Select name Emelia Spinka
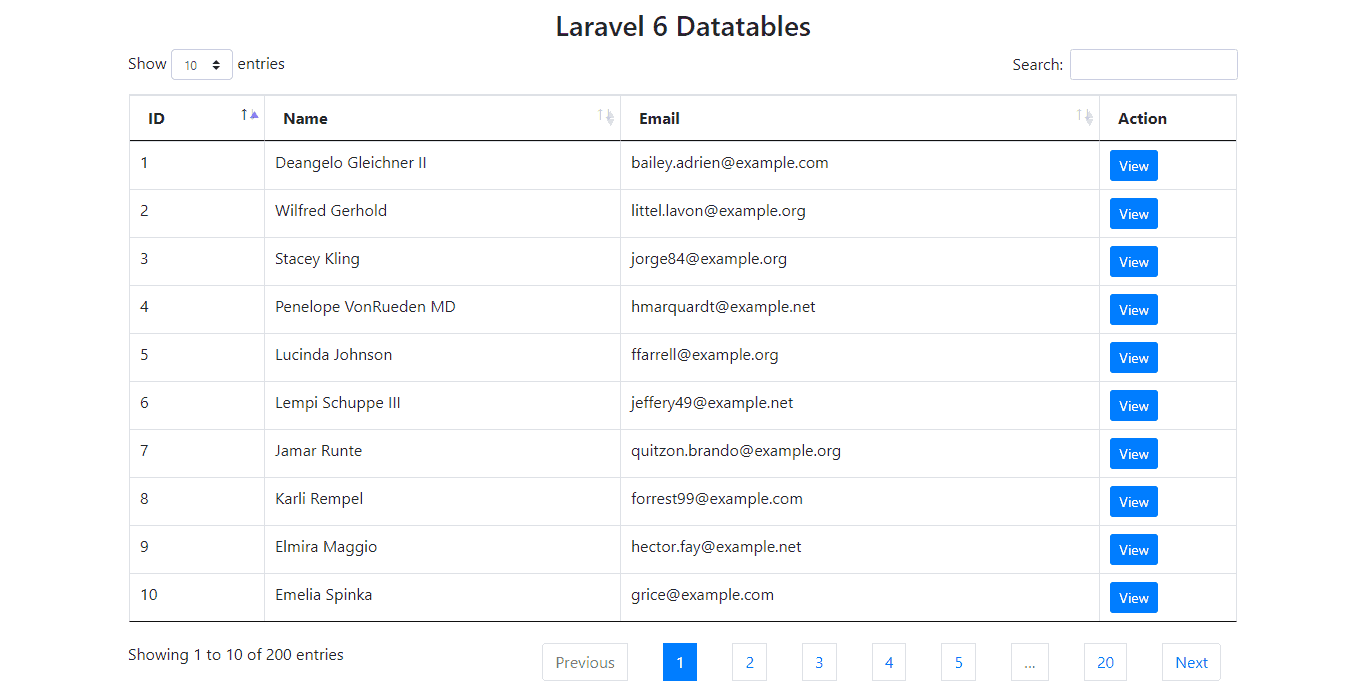Viewport: 1366px width, 692px height. click(323, 594)
